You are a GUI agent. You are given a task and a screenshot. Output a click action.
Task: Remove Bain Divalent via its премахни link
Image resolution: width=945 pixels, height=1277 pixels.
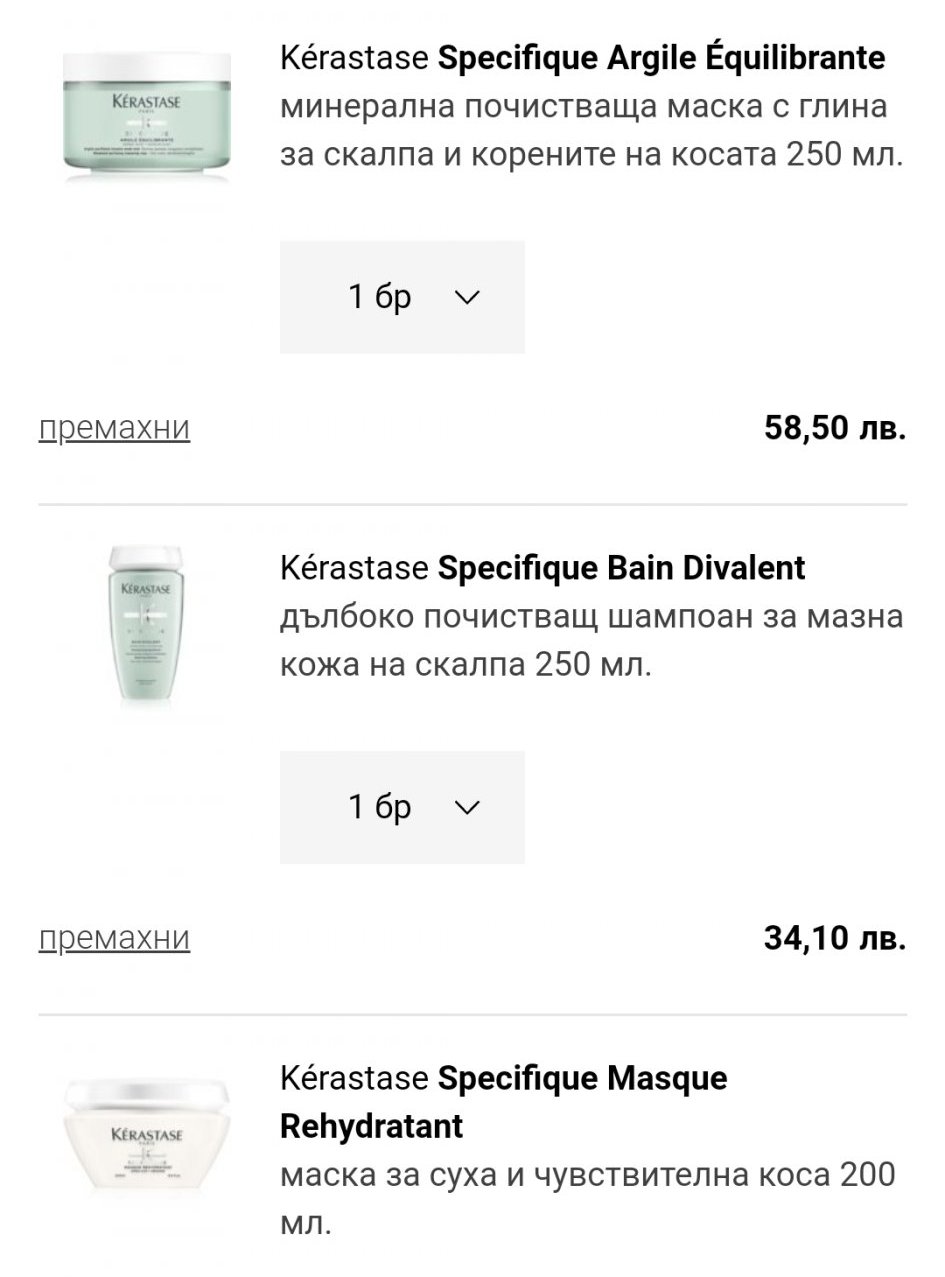click(x=114, y=938)
